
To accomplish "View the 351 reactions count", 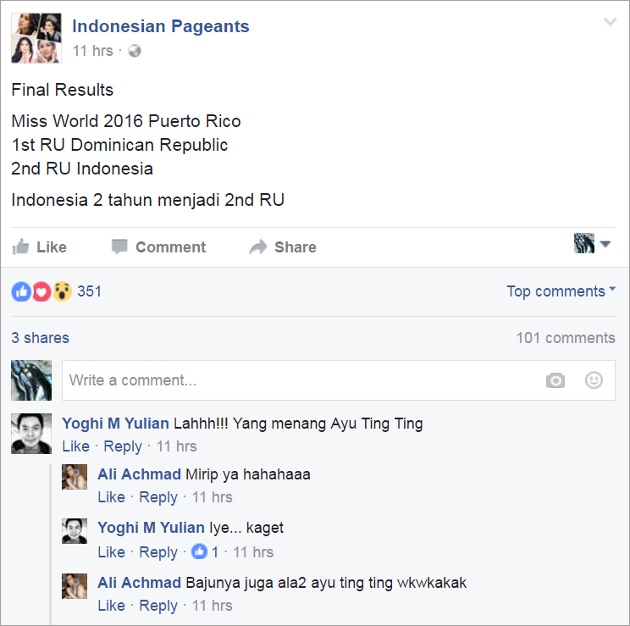I will 89,291.
